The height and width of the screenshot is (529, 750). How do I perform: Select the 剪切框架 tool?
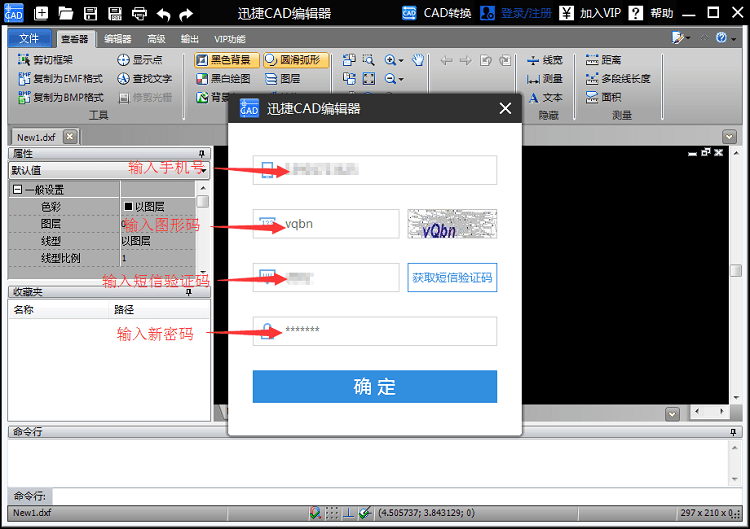coord(45,60)
